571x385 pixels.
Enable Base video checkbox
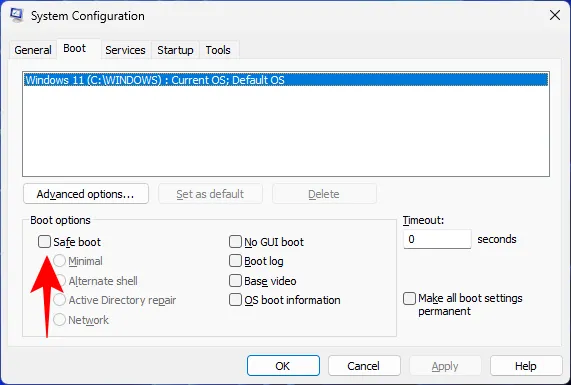point(235,281)
